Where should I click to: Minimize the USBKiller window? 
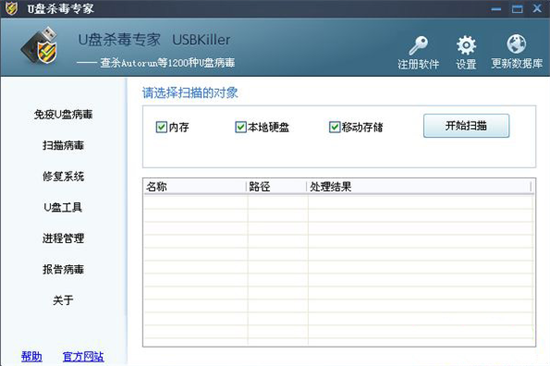[x=496, y=9]
